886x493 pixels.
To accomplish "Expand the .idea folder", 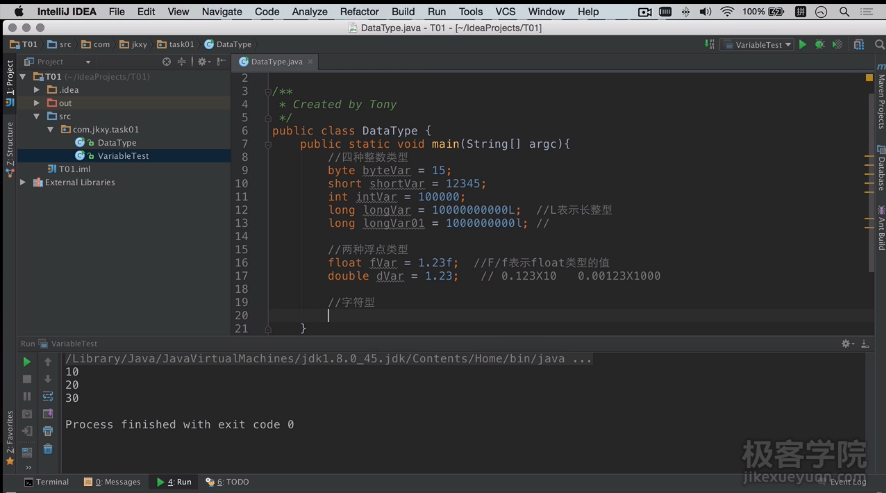I will pos(38,90).
